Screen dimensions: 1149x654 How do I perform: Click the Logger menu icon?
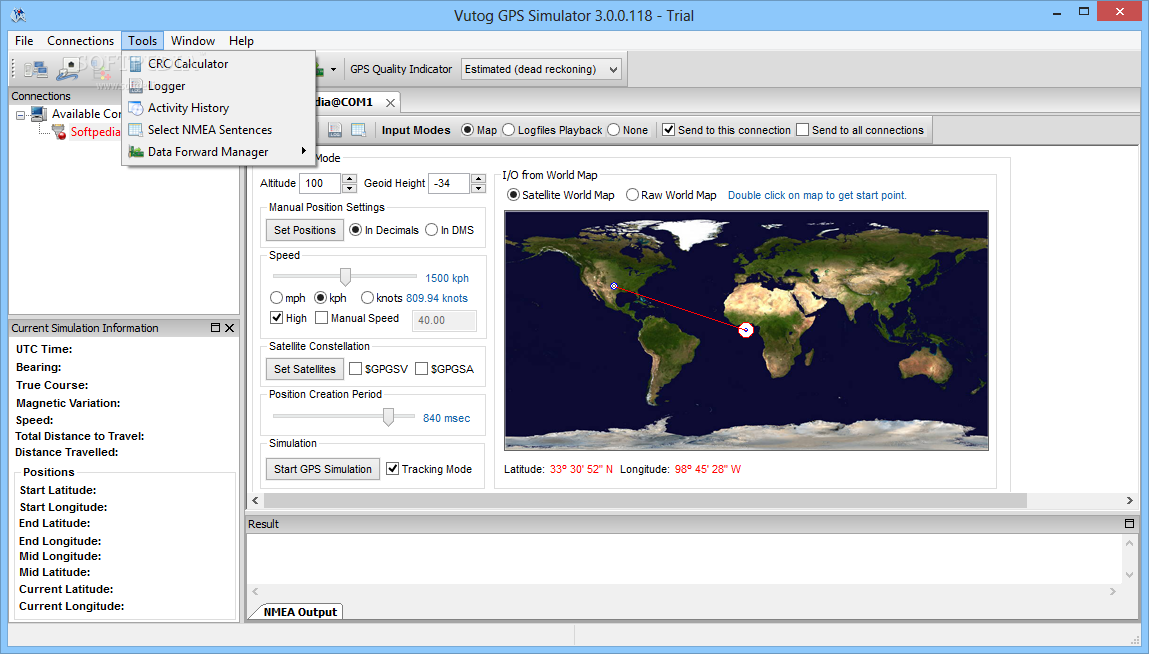136,87
